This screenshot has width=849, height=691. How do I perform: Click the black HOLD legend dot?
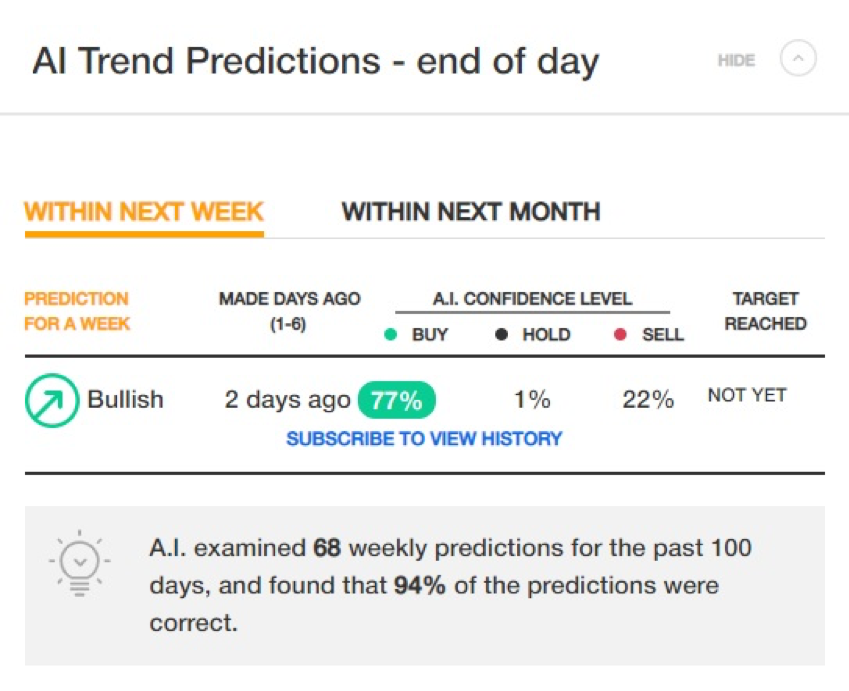(x=501, y=334)
